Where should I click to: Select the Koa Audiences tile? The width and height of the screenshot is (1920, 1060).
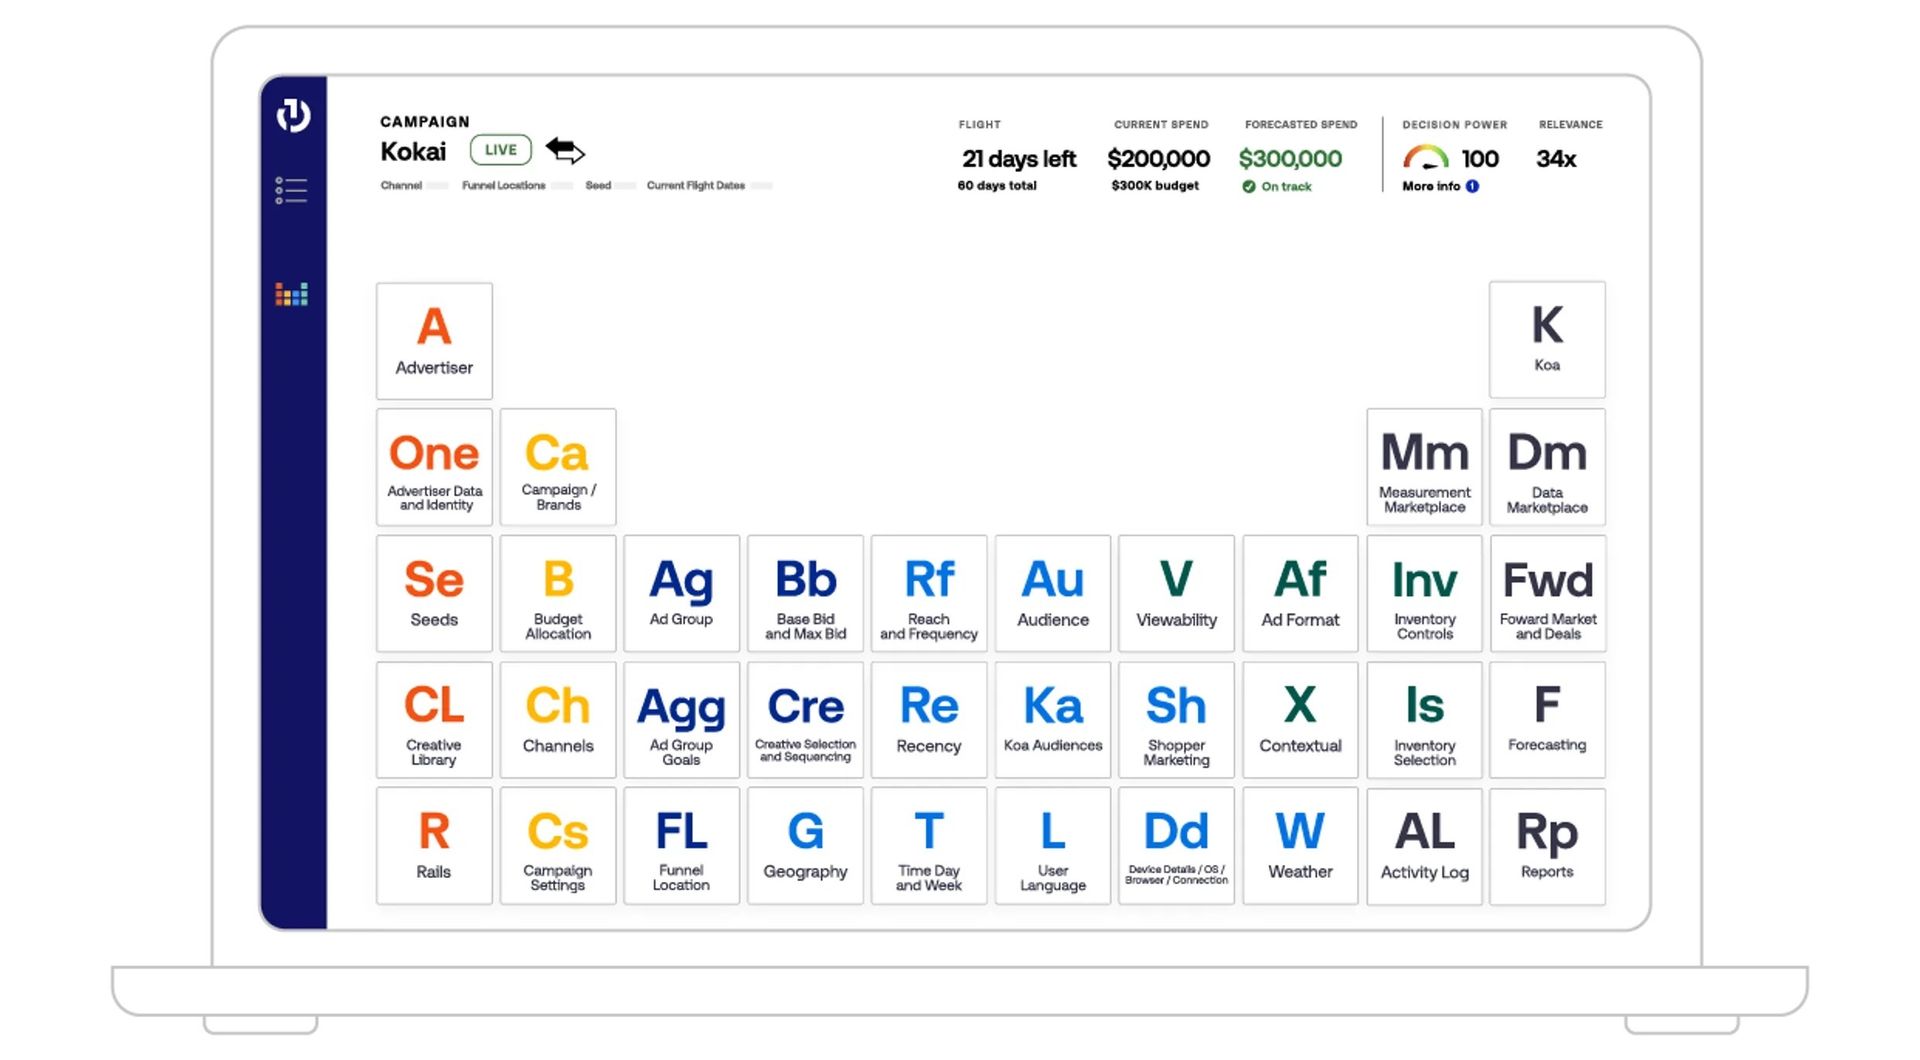1052,720
